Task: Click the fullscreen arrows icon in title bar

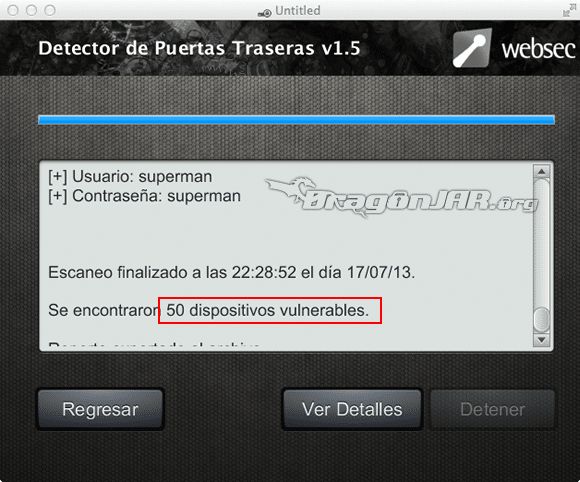Action: 567,11
